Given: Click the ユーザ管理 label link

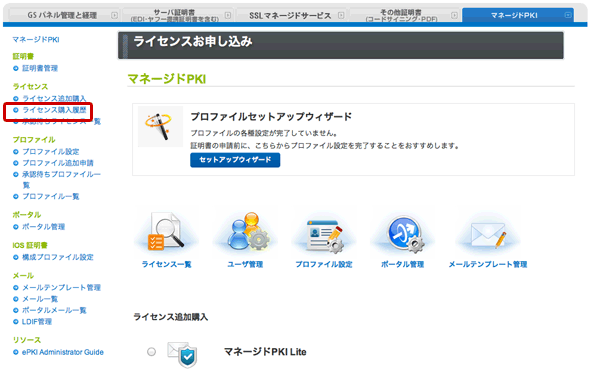Looking at the screenshot, I should click(245, 264).
